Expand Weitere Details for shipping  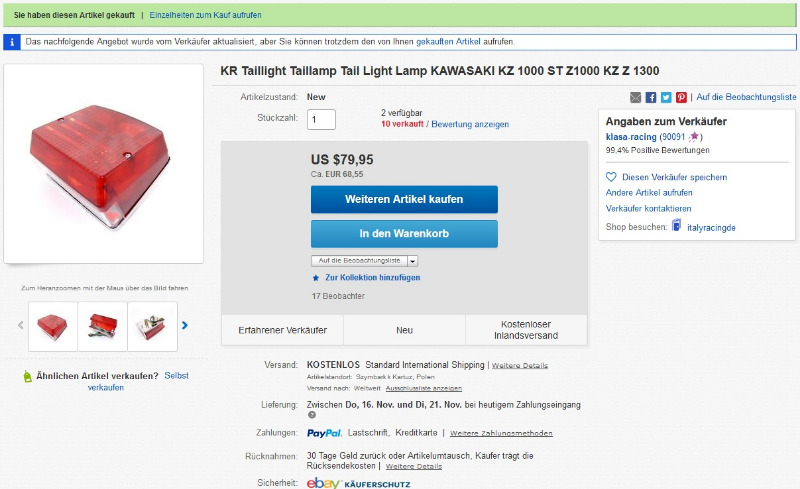point(520,366)
